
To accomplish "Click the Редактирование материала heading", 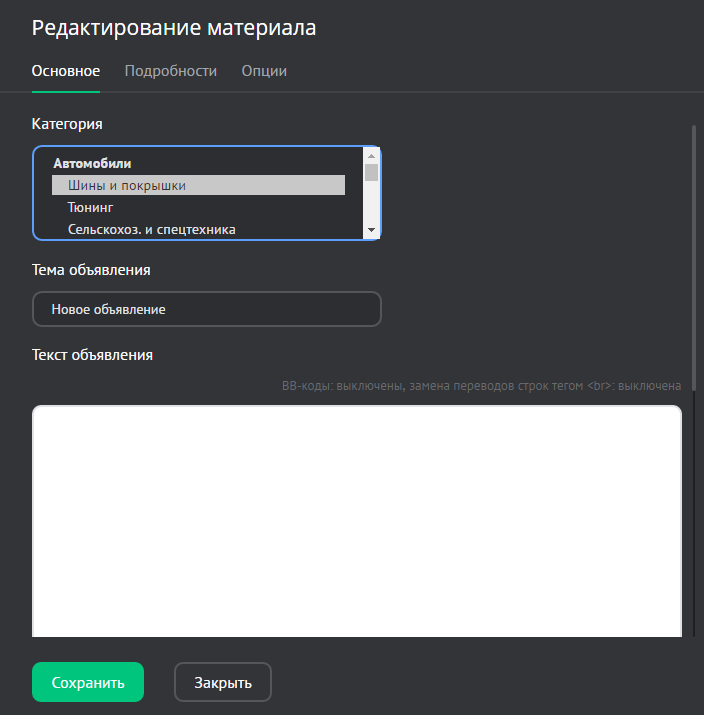I will [x=174, y=28].
